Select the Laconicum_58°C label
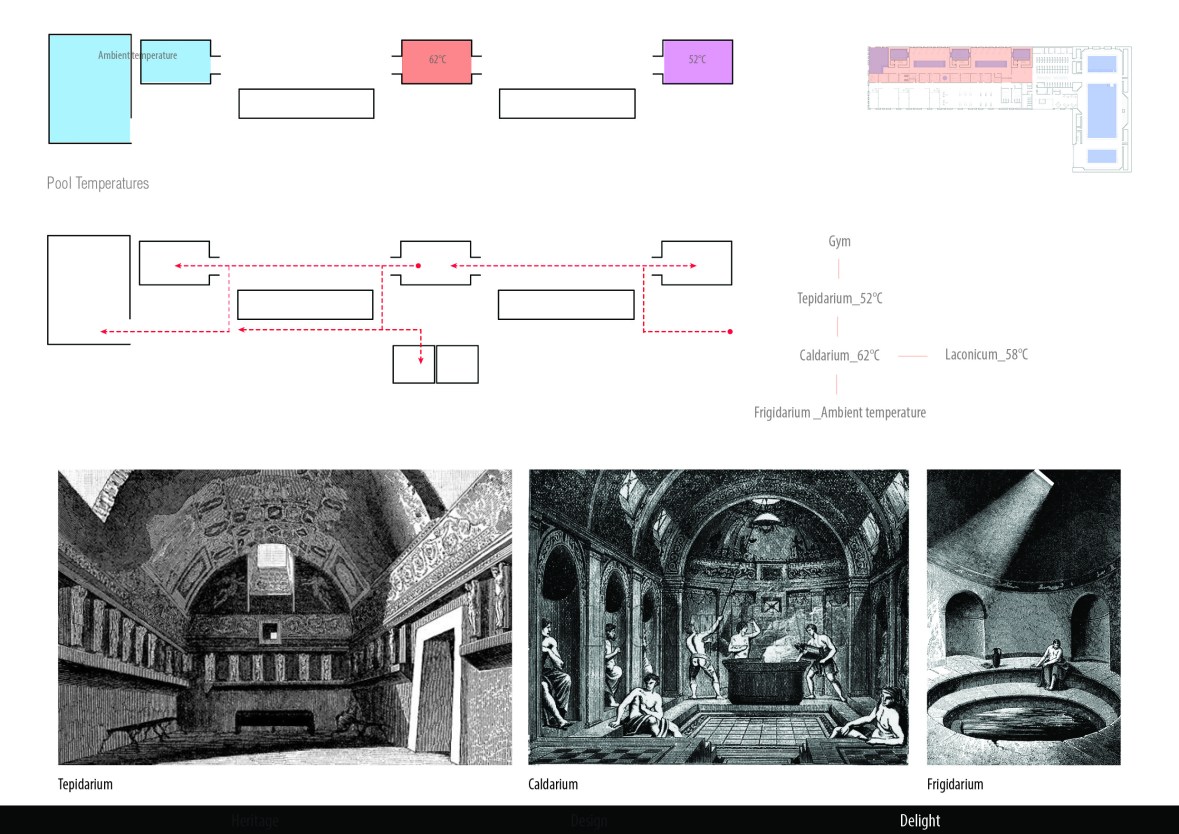Image resolution: width=1179 pixels, height=834 pixels. point(986,355)
